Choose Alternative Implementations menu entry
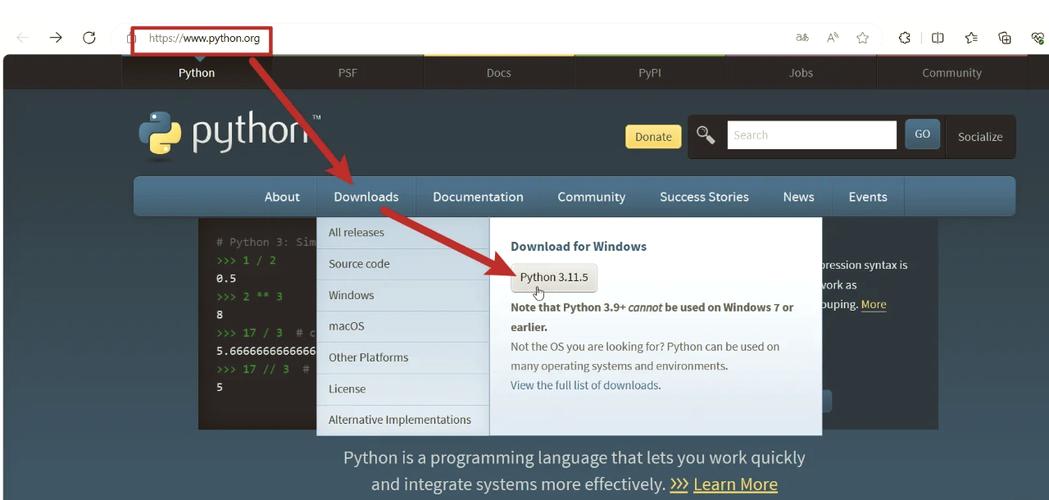Image resolution: width=1049 pixels, height=500 pixels. pyautogui.click(x=403, y=420)
